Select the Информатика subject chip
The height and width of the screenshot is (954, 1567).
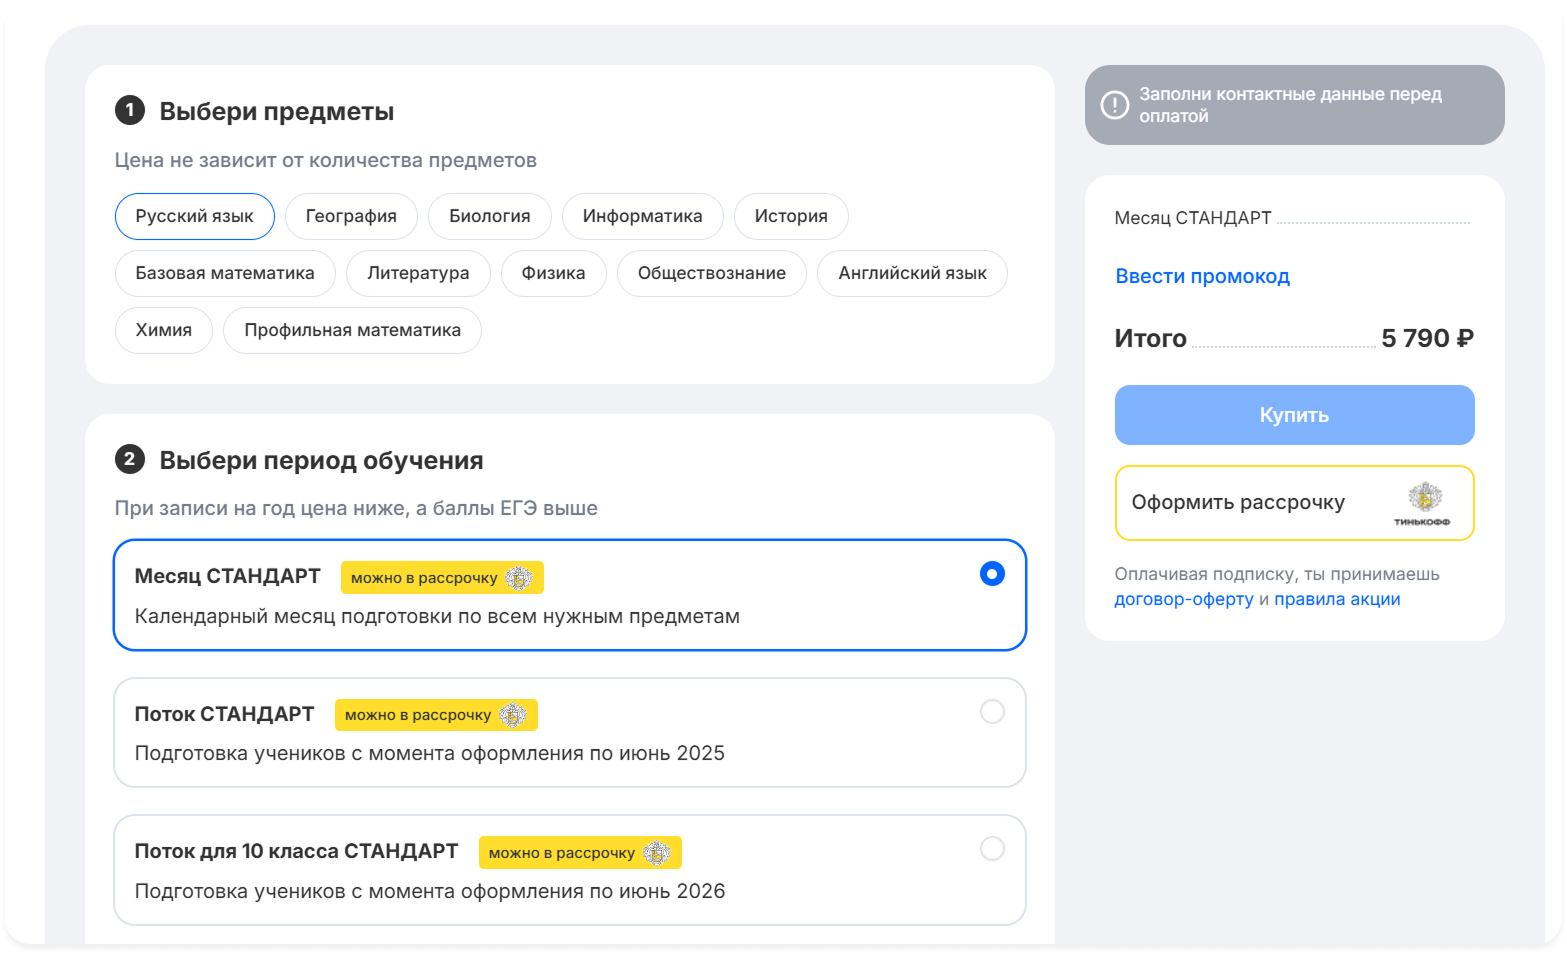[x=643, y=216]
